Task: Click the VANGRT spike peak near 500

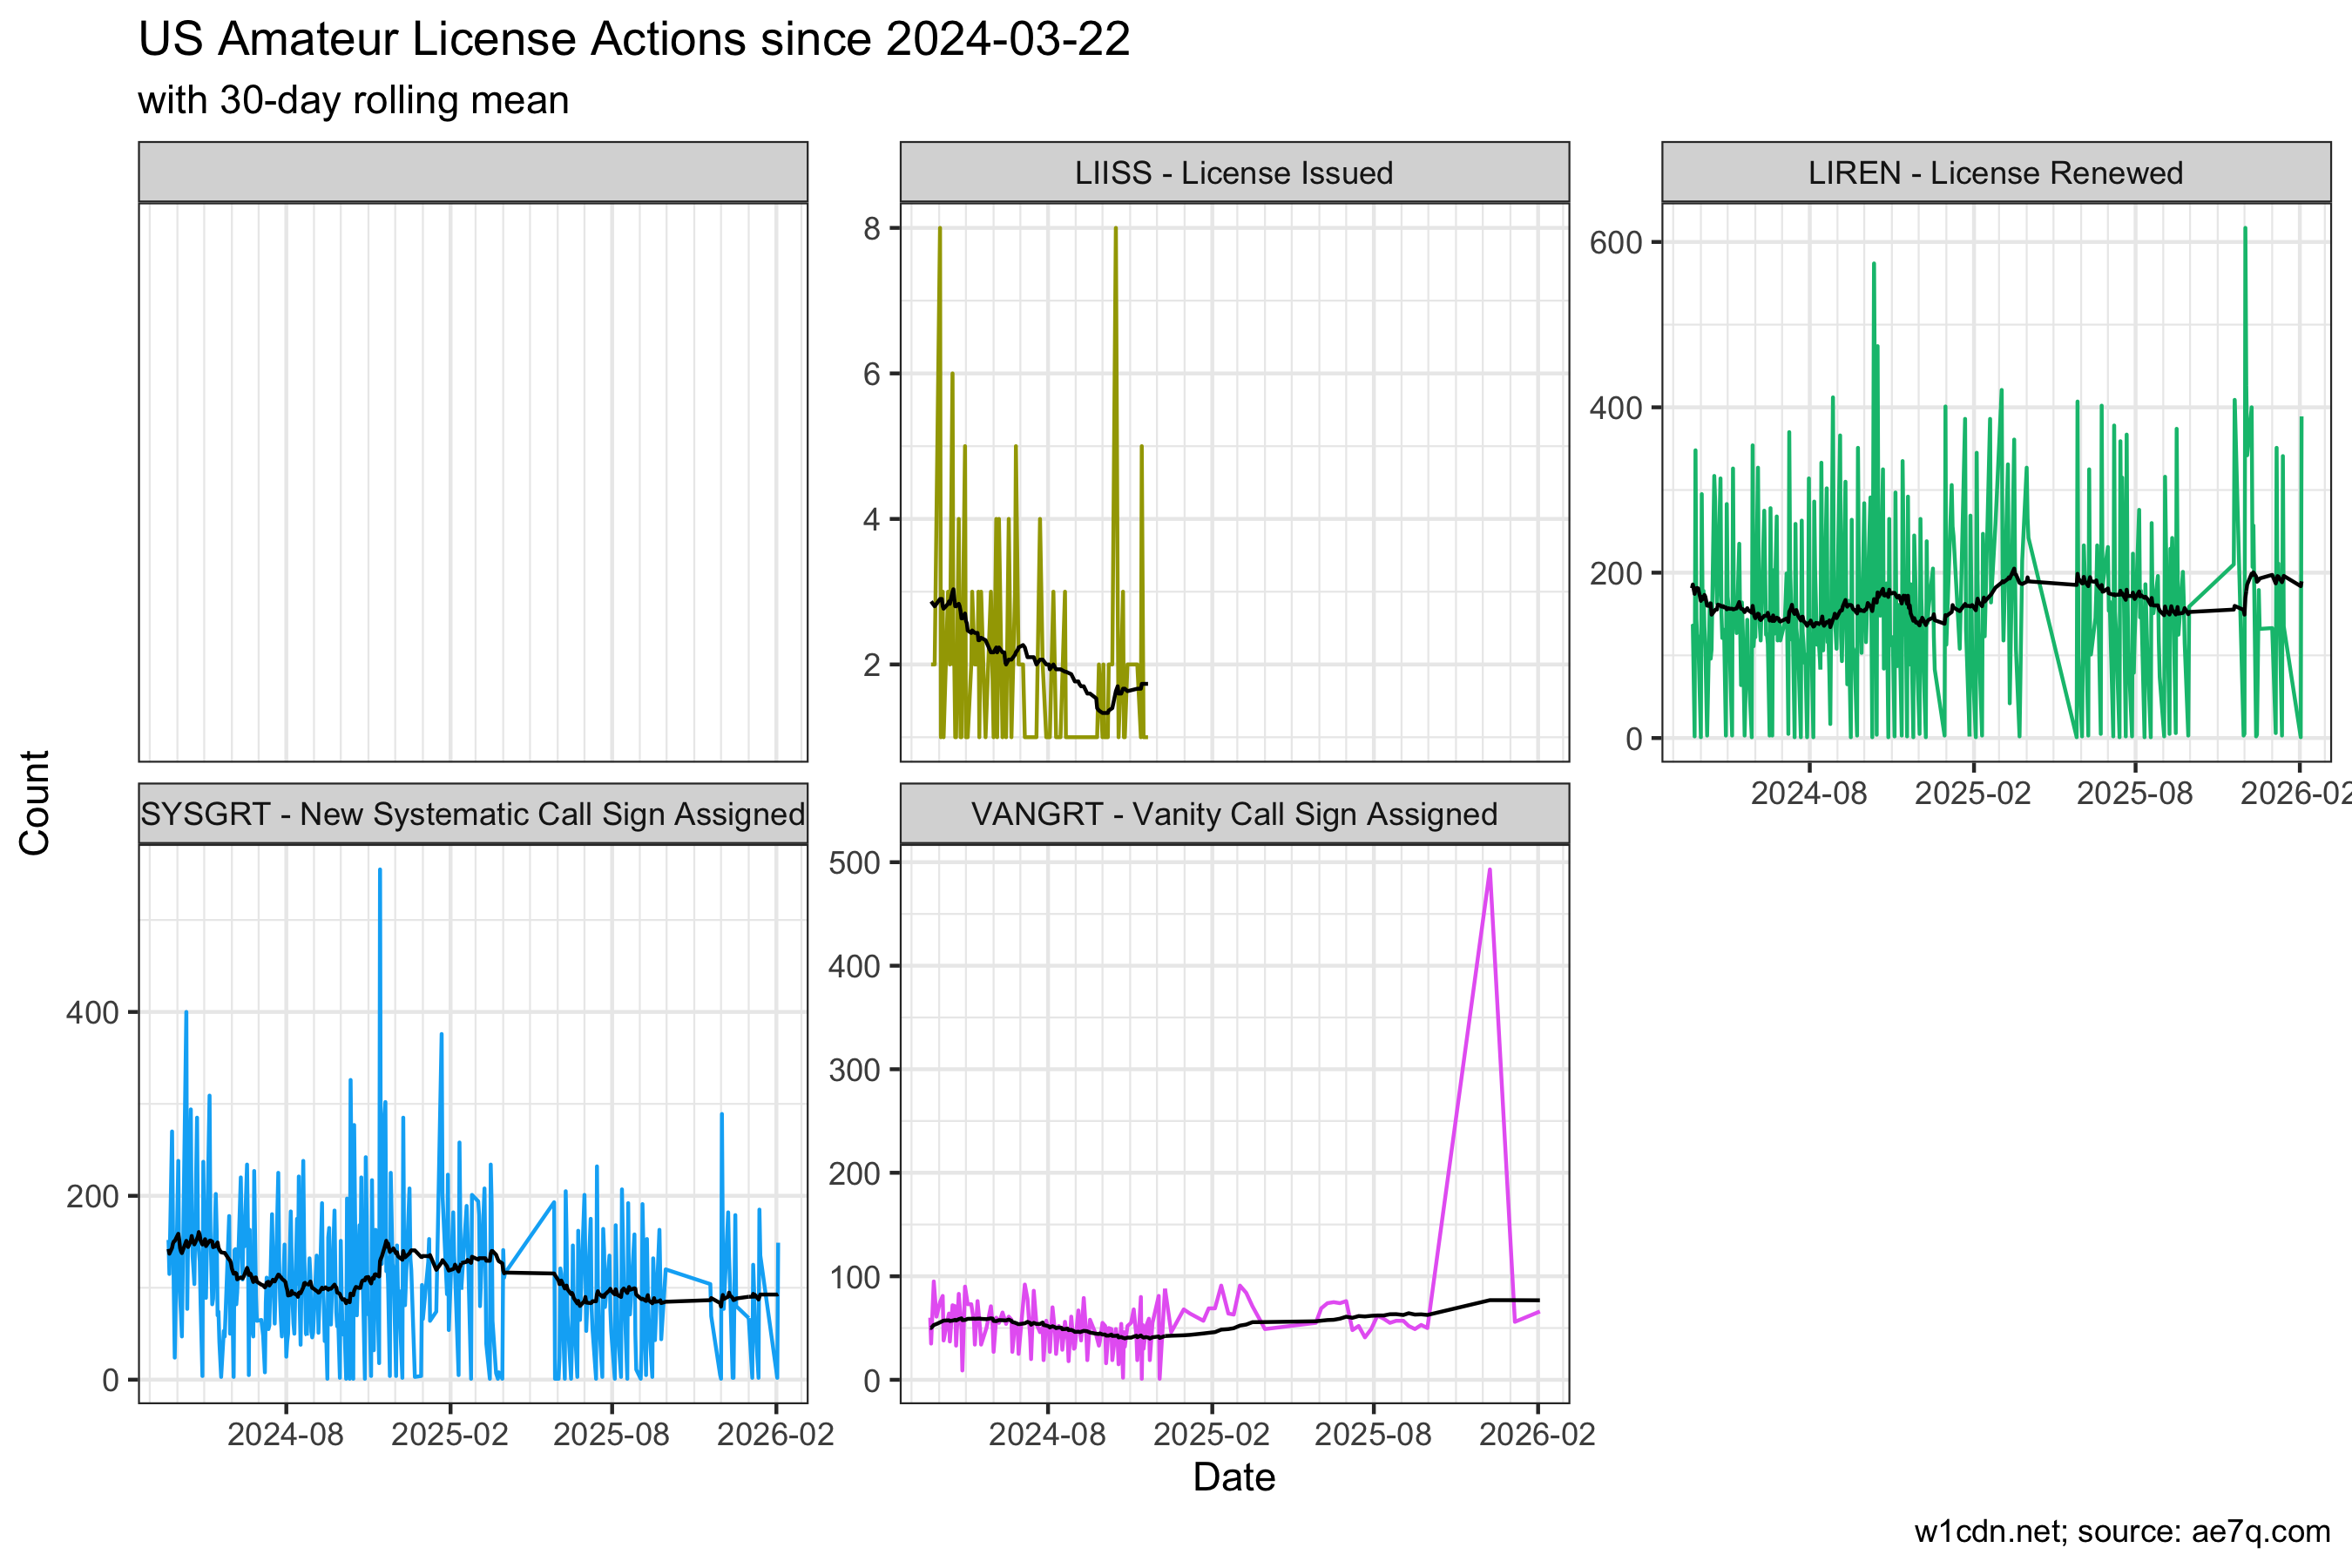Action: [1489, 871]
